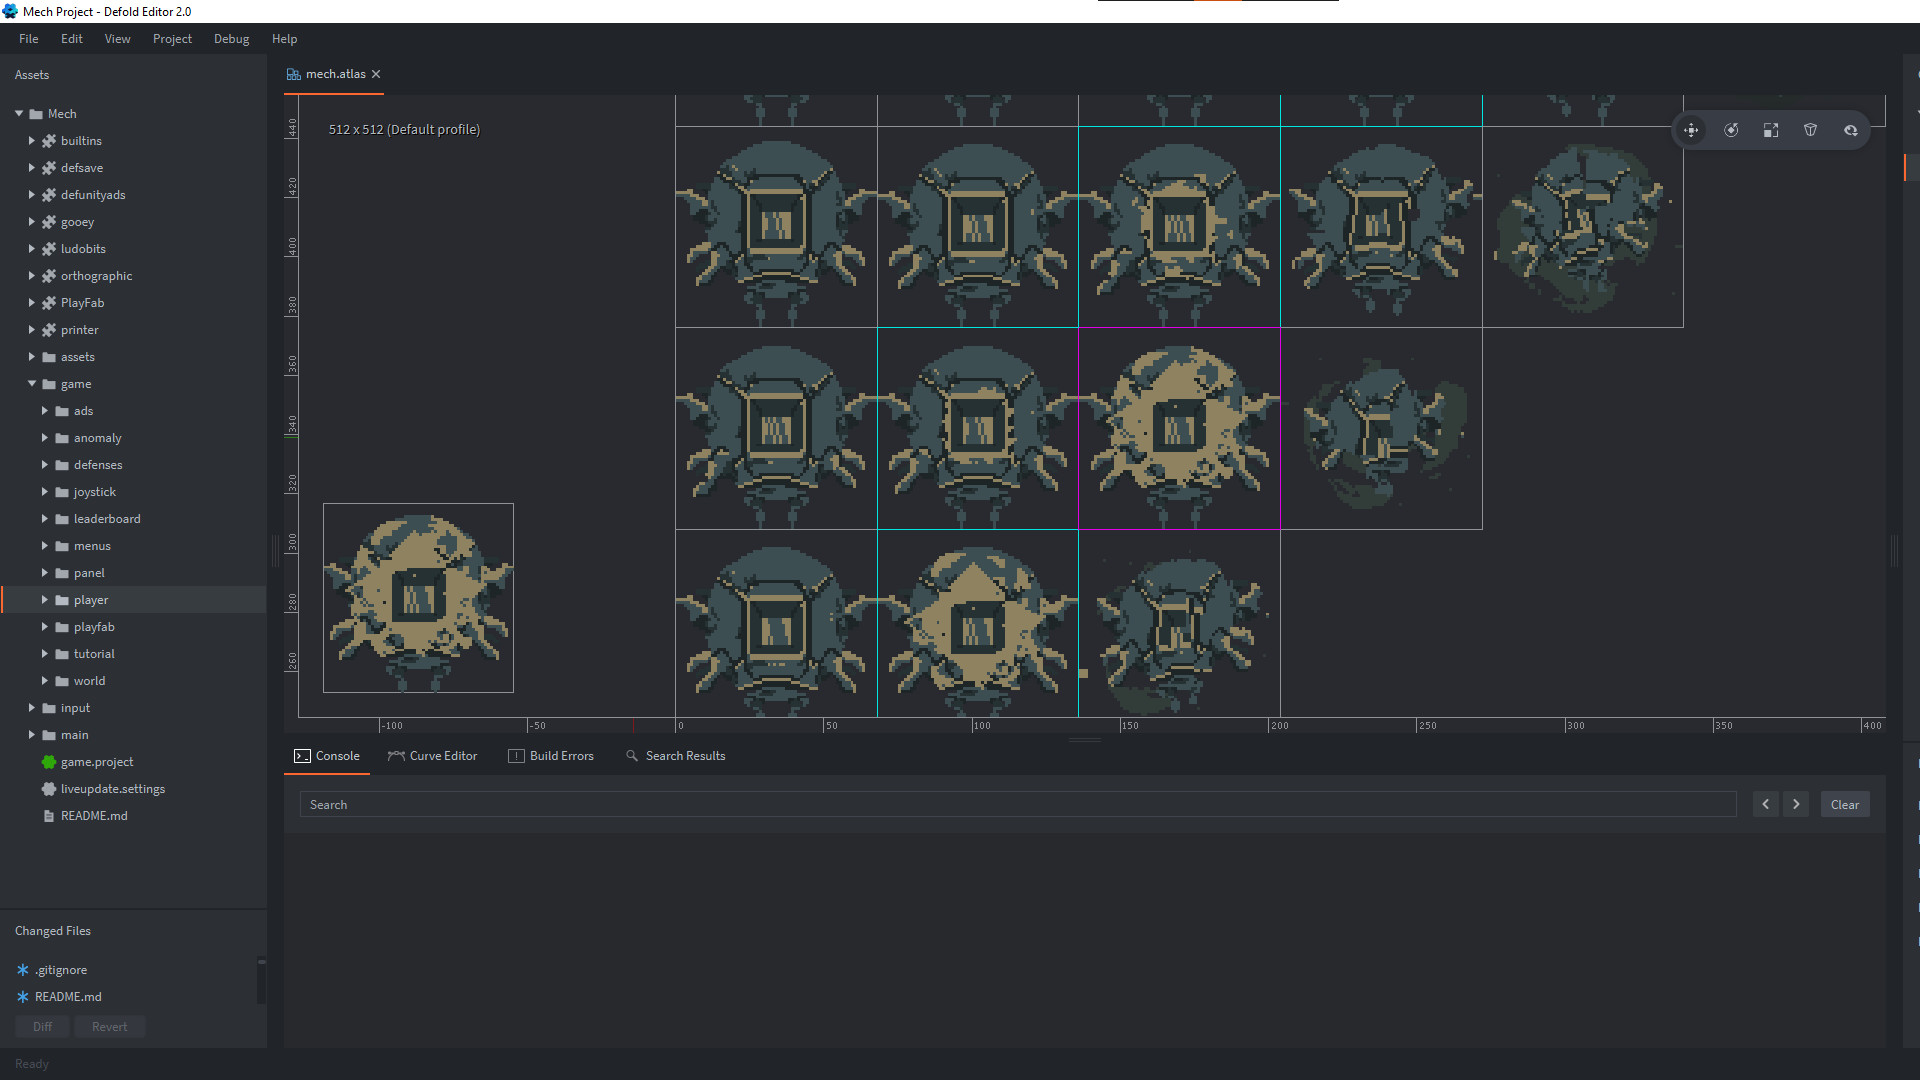Select the Scale tool in the scene toolbar

coord(1771,130)
